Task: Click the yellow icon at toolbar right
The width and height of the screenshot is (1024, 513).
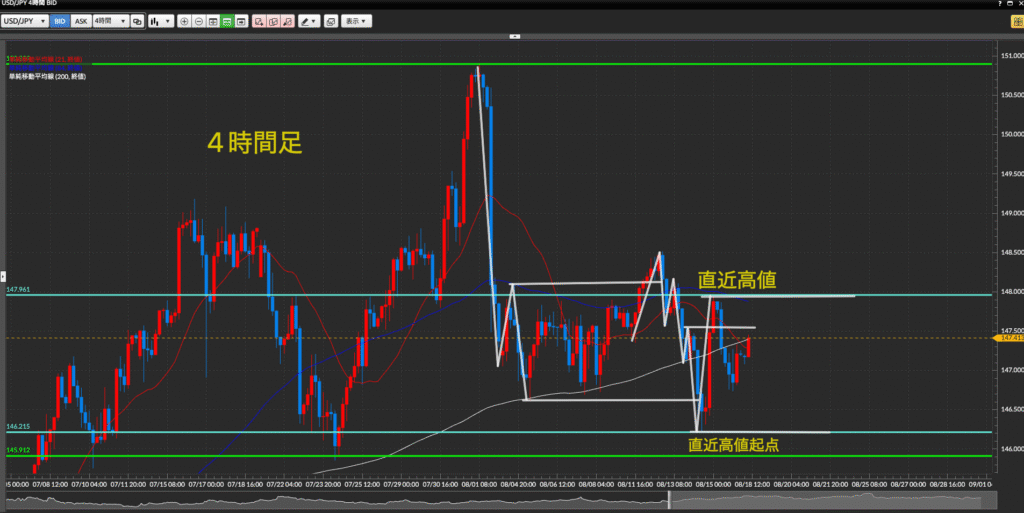Action: coord(1017,22)
